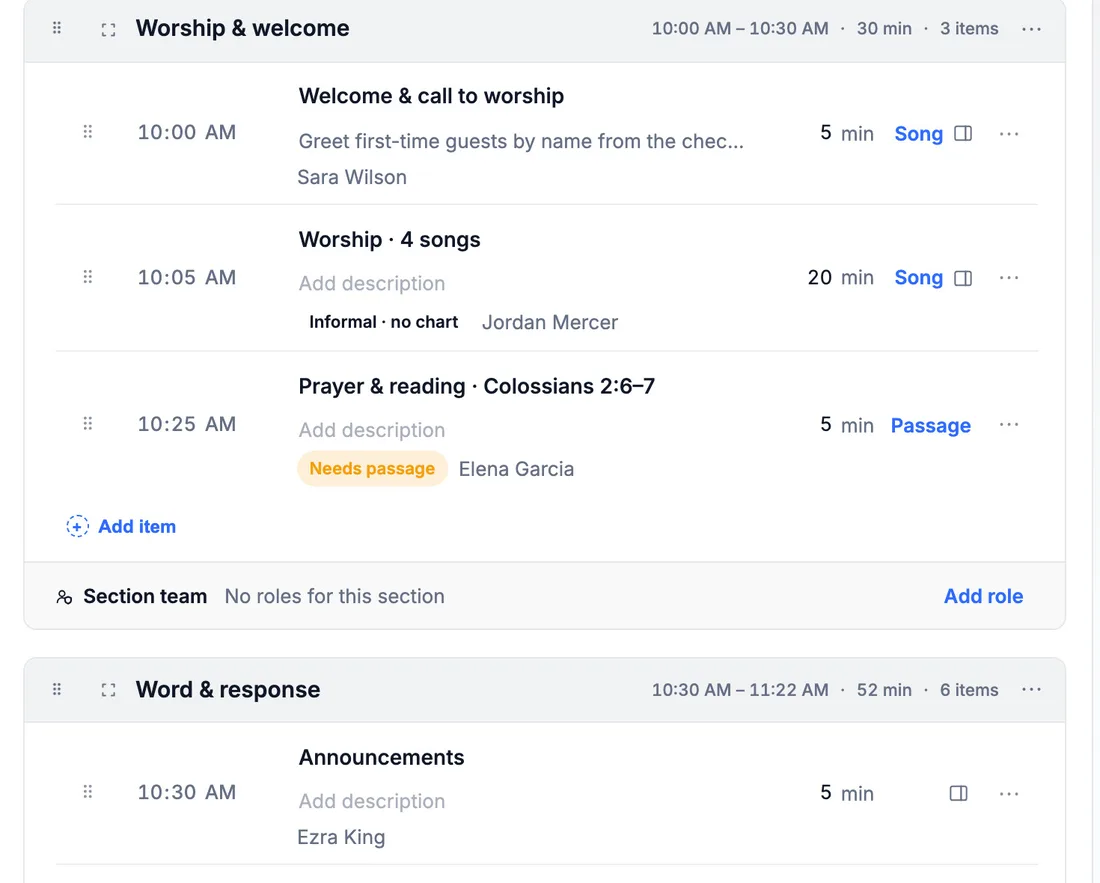Click the 3 items count label
This screenshot has width=1100, height=883.
969,29
